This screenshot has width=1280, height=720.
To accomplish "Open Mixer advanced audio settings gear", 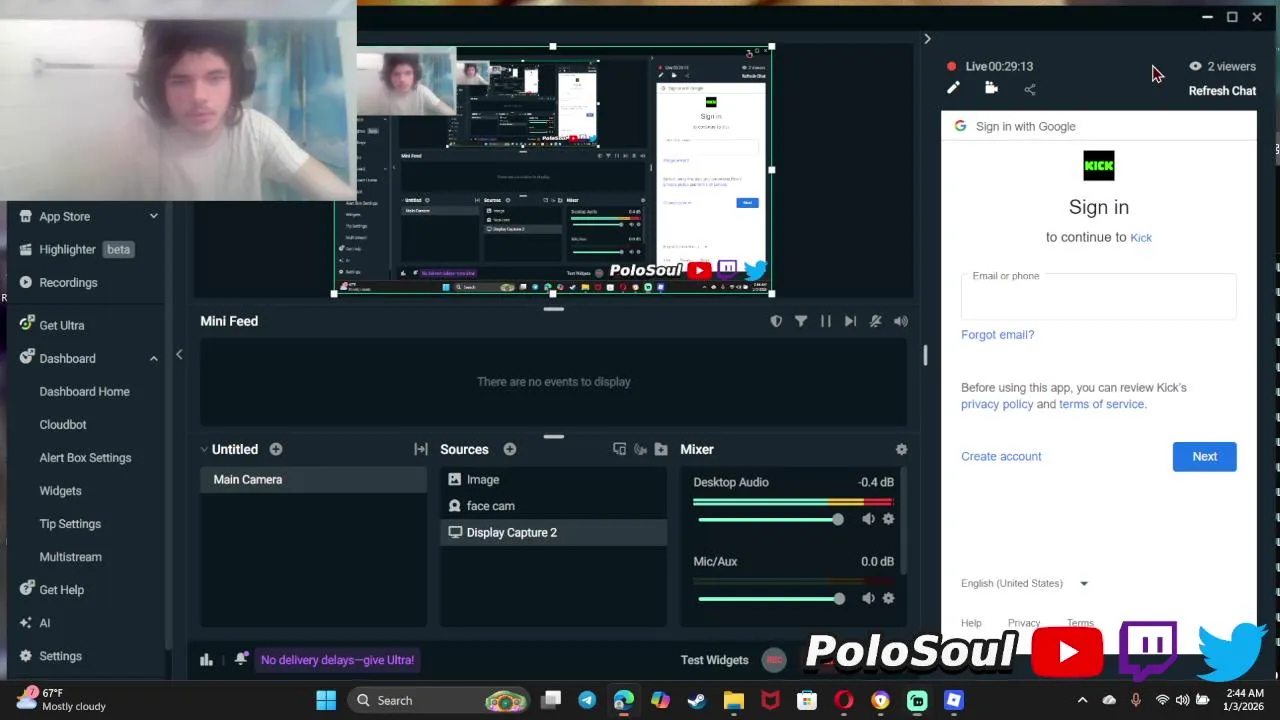I will pyautogui.click(x=901, y=449).
